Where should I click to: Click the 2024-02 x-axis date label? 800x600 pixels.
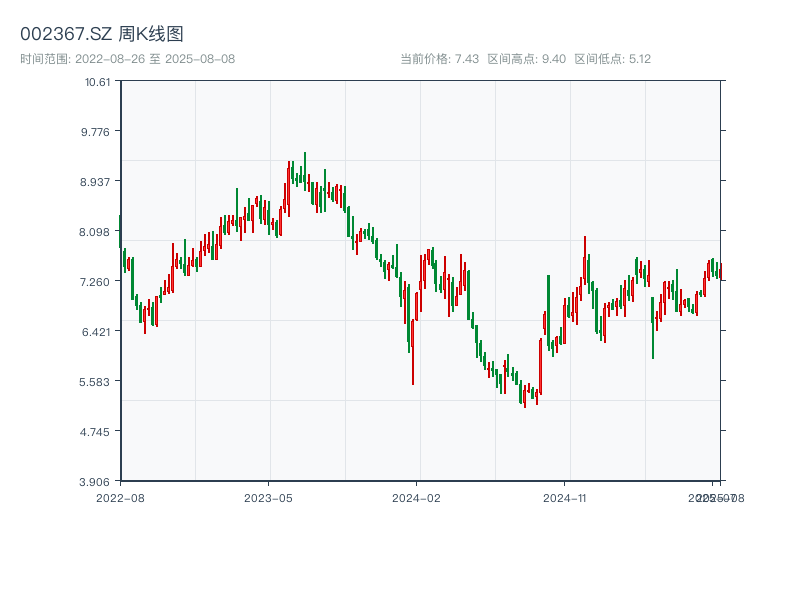[416, 497]
